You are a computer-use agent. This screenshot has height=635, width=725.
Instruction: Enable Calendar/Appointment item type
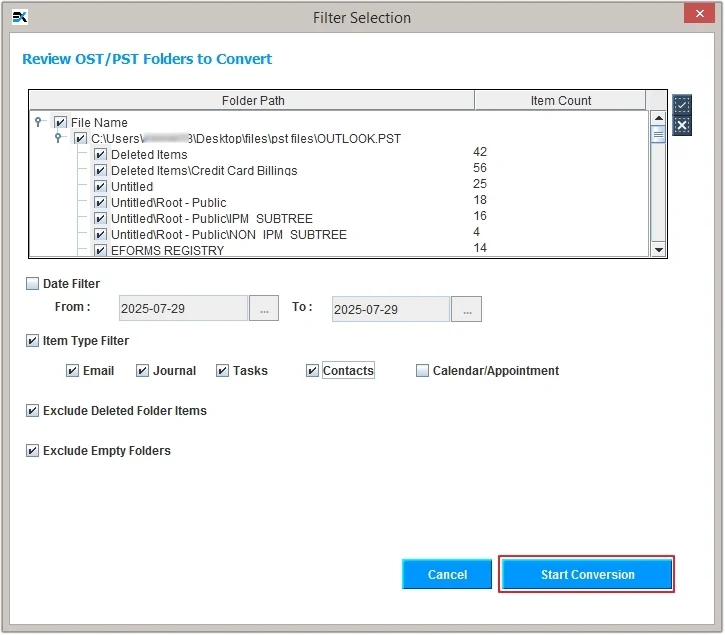click(x=422, y=370)
